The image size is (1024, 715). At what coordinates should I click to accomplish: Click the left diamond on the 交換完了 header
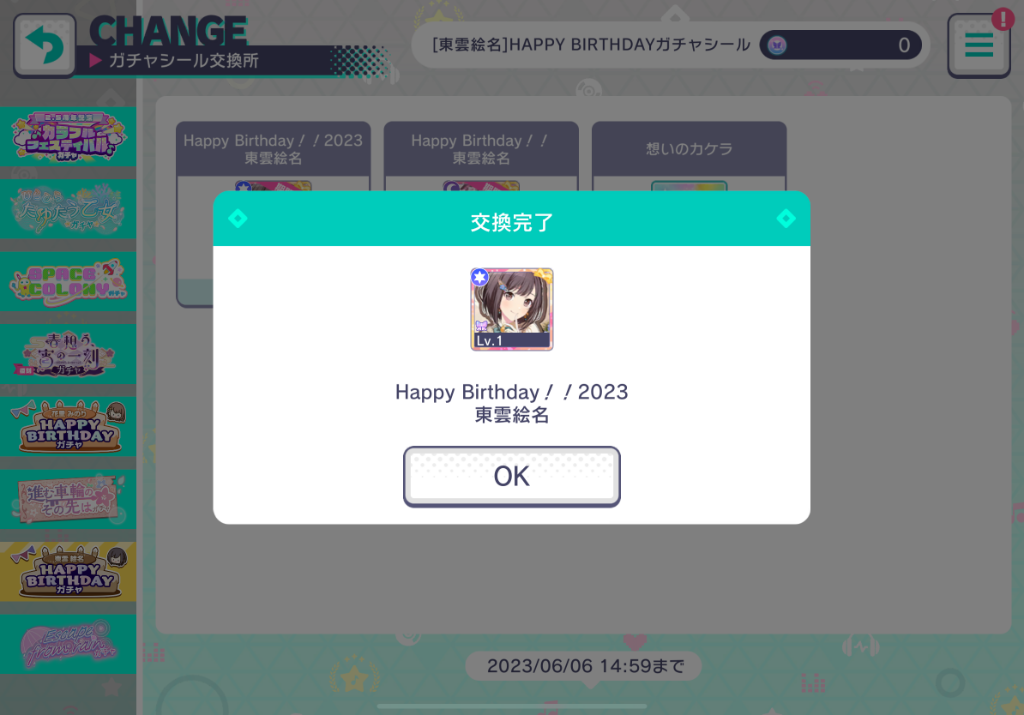click(x=238, y=218)
